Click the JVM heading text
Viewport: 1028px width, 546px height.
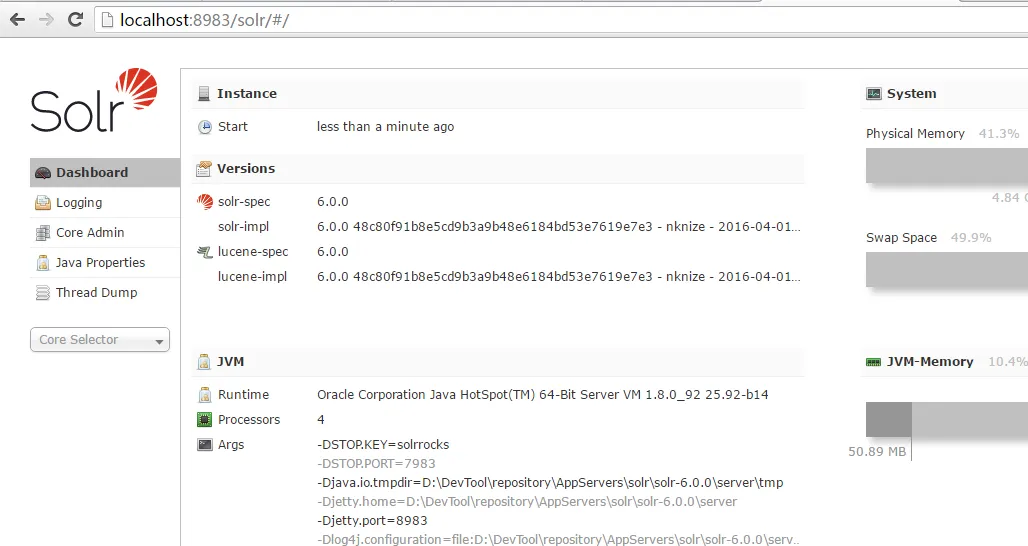[x=230, y=362]
